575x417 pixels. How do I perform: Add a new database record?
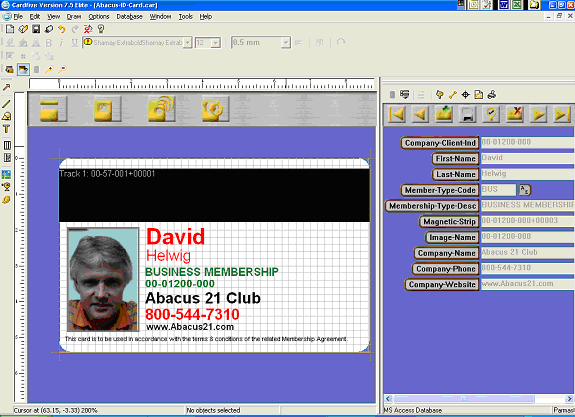pyautogui.click(x=444, y=114)
